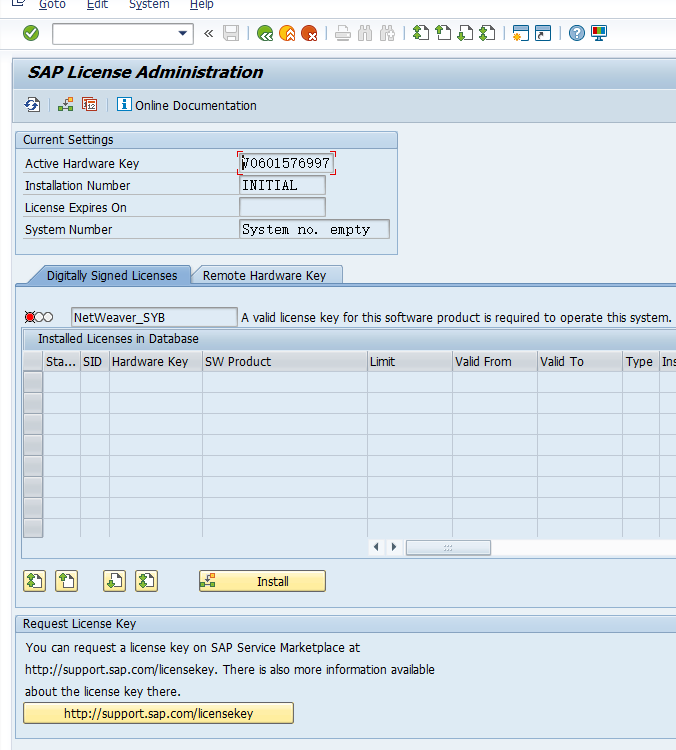This screenshot has height=750, width=676.
Task: Switch to Digitally Signed Licenses tab
Action: point(112,276)
